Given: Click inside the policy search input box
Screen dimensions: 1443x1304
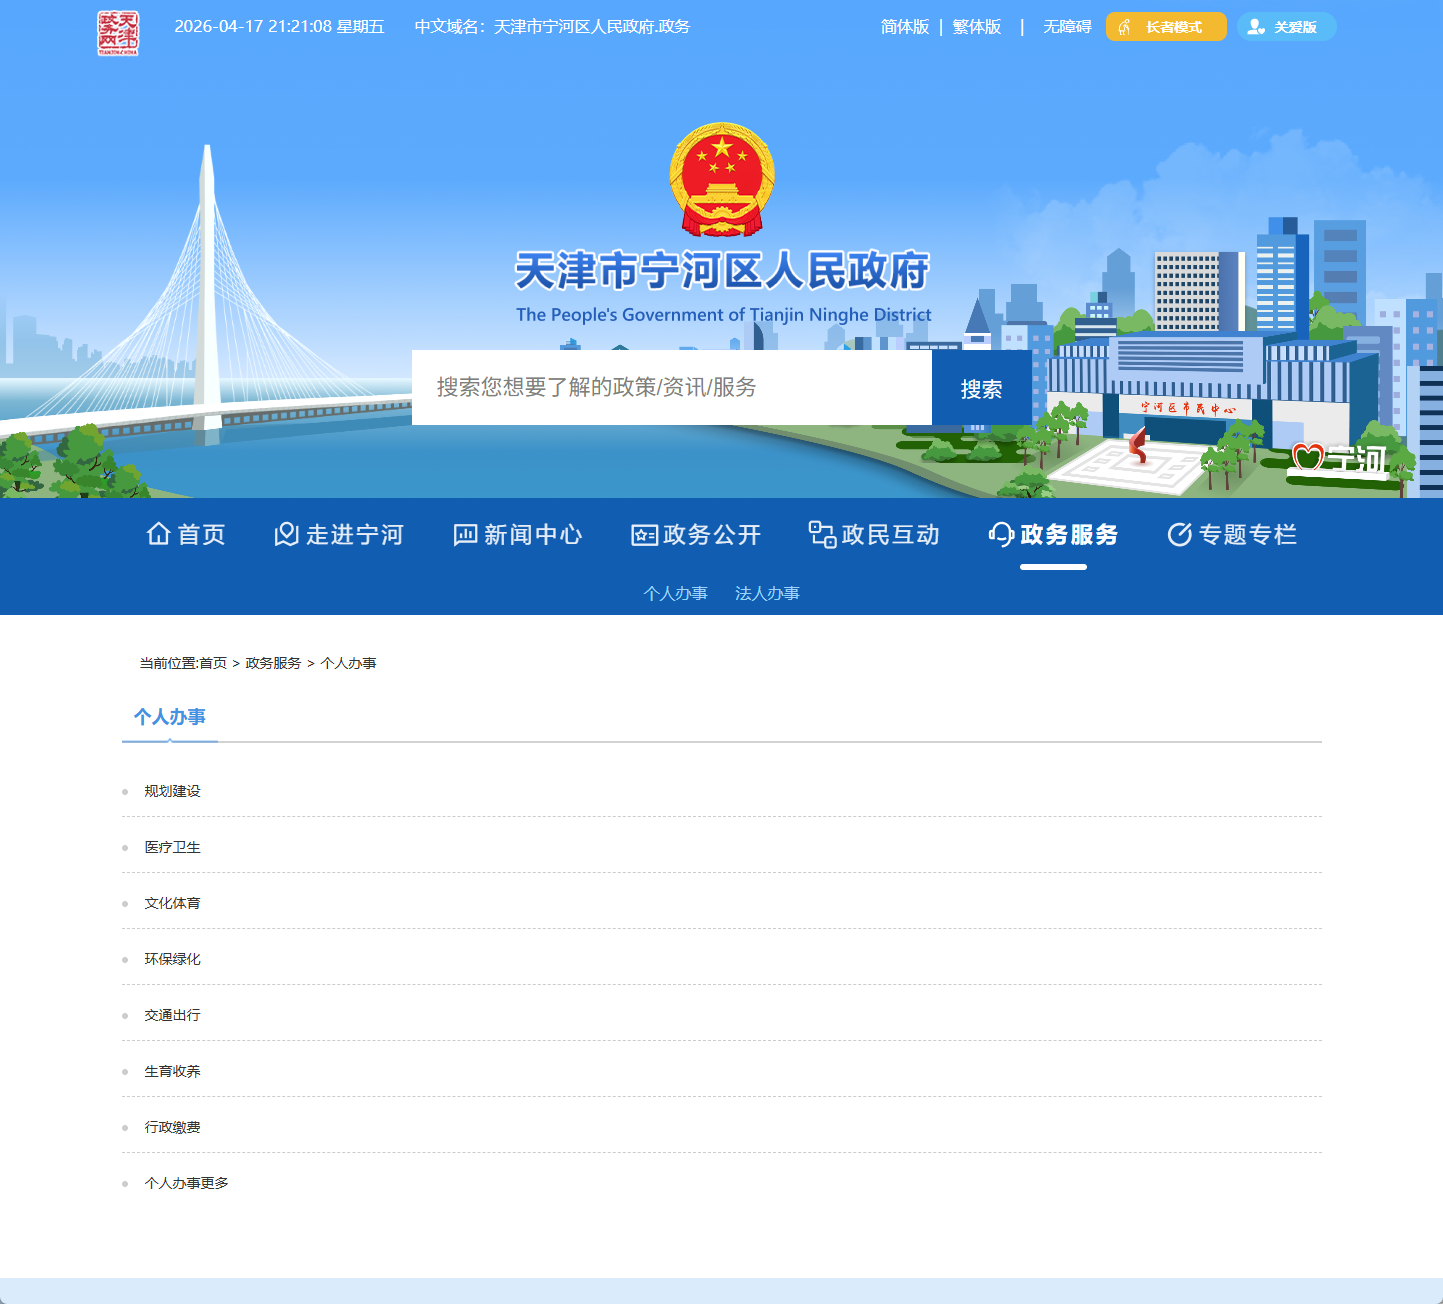Looking at the screenshot, I should pyautogui.click(x=670, y=388).
